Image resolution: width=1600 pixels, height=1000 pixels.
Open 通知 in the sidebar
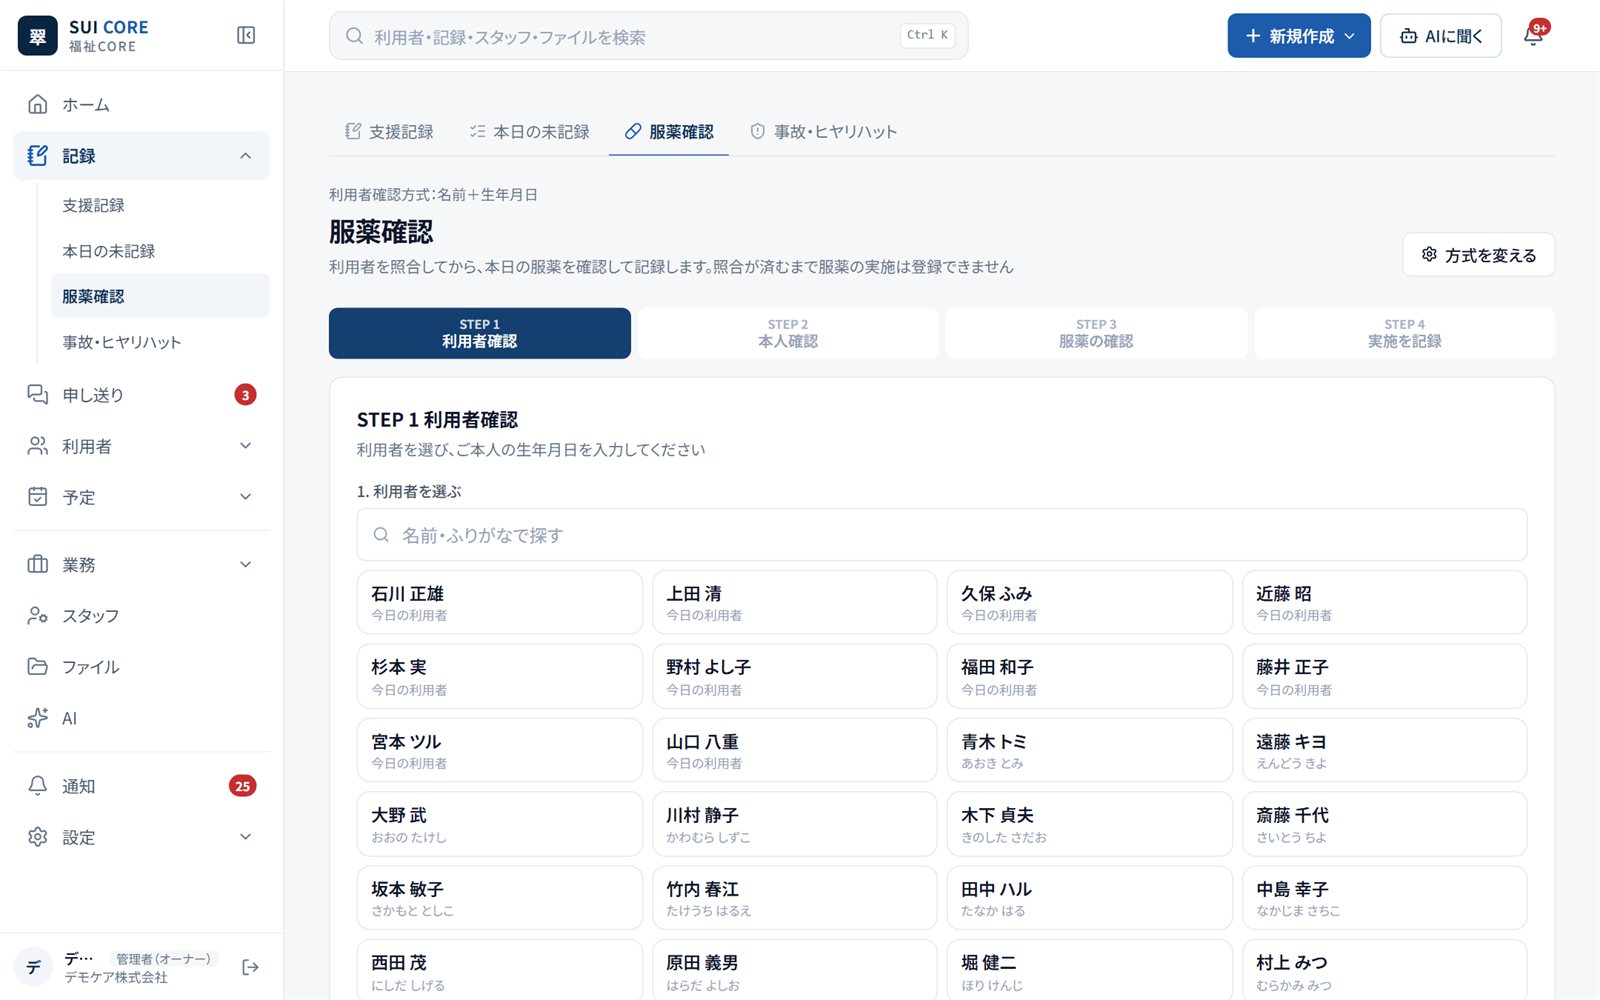tap(142, 786)
